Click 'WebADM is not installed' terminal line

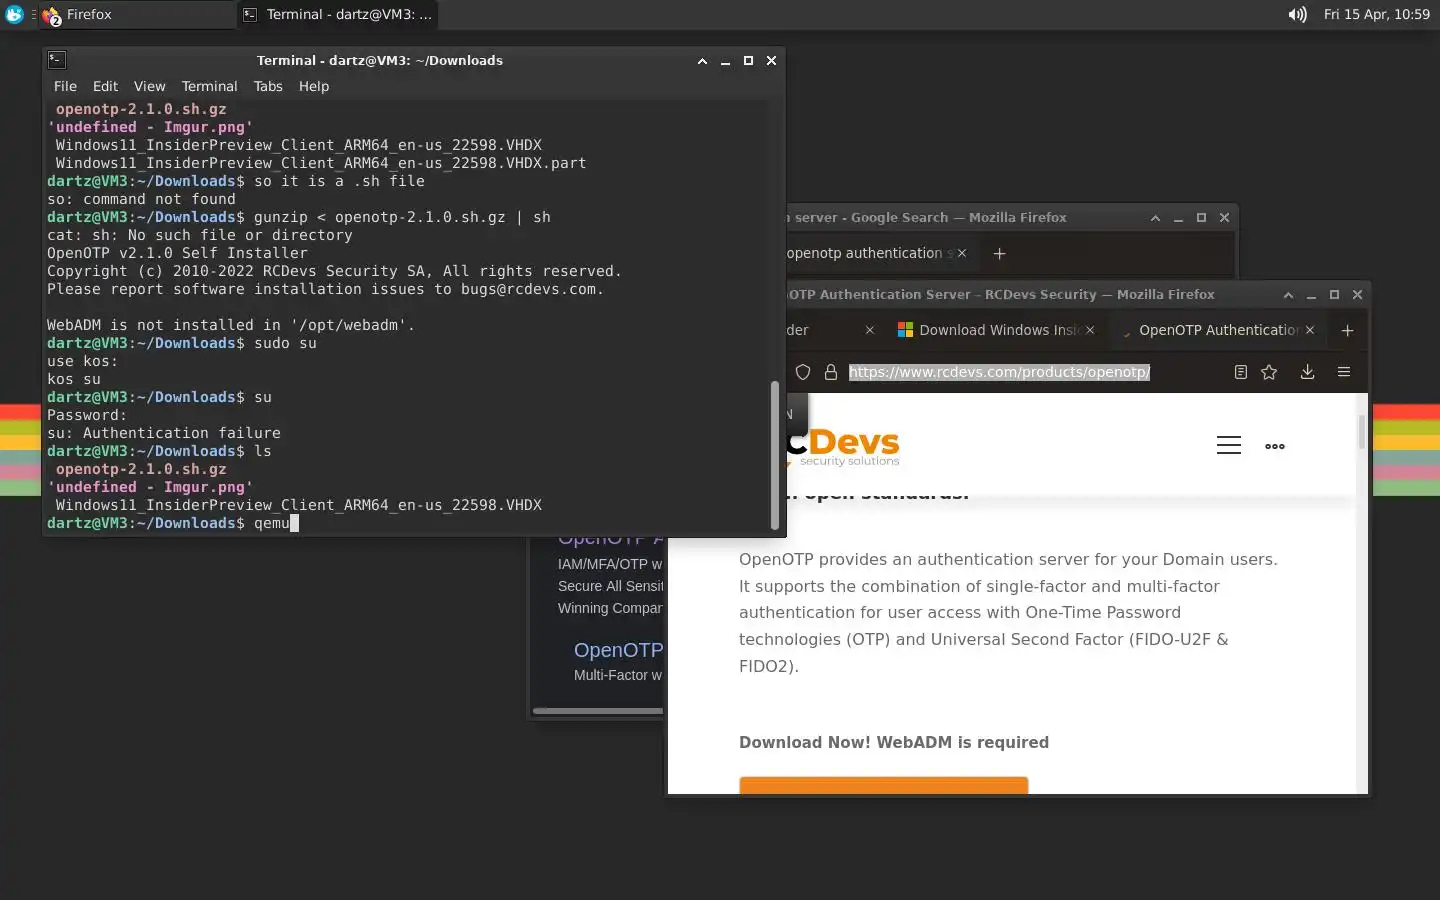[230, 325]
